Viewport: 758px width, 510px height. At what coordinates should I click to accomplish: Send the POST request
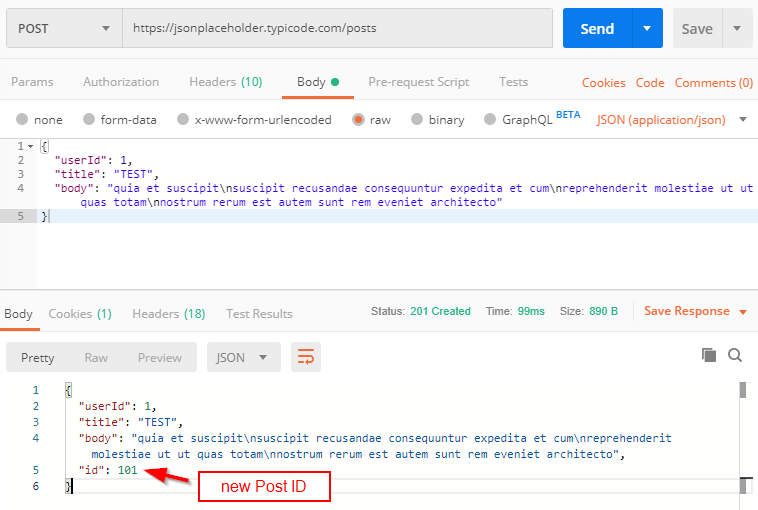pyautogui.click(x=598, y=28)
